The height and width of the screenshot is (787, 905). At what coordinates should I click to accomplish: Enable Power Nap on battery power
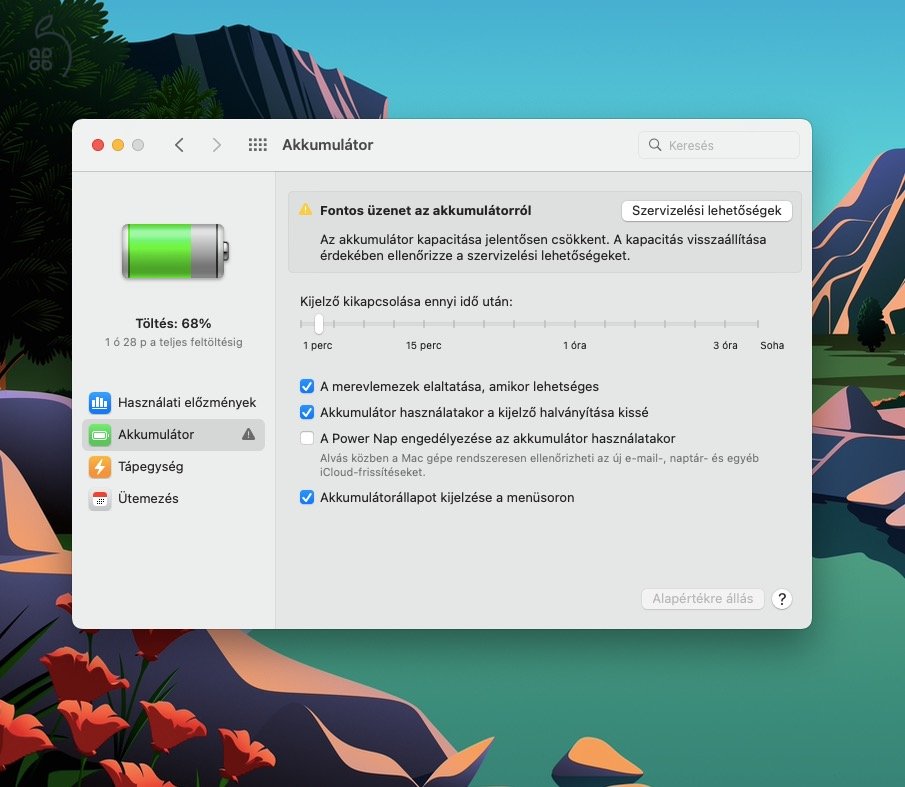point(306,438)
